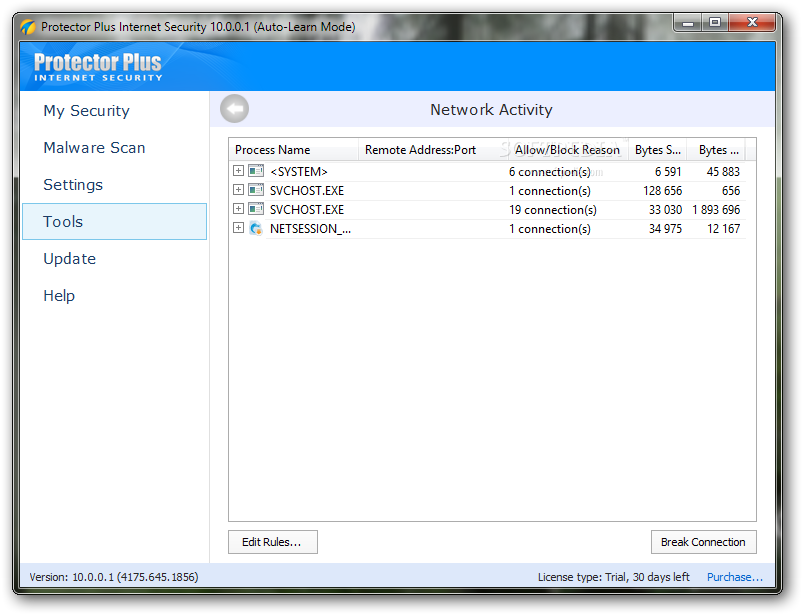Expand the NETSESSION process row

click(x=238, y=227)
